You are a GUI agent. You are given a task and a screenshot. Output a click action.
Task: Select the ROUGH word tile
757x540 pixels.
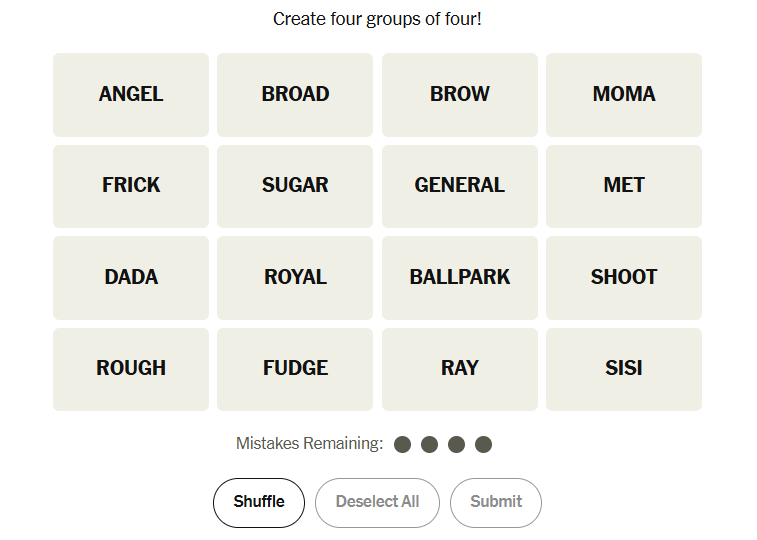tap(131, 369)
